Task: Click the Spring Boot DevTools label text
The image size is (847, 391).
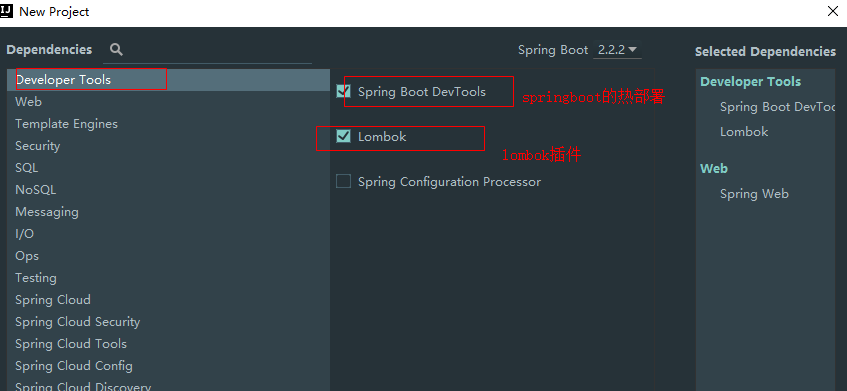Action: coord(422,92)
